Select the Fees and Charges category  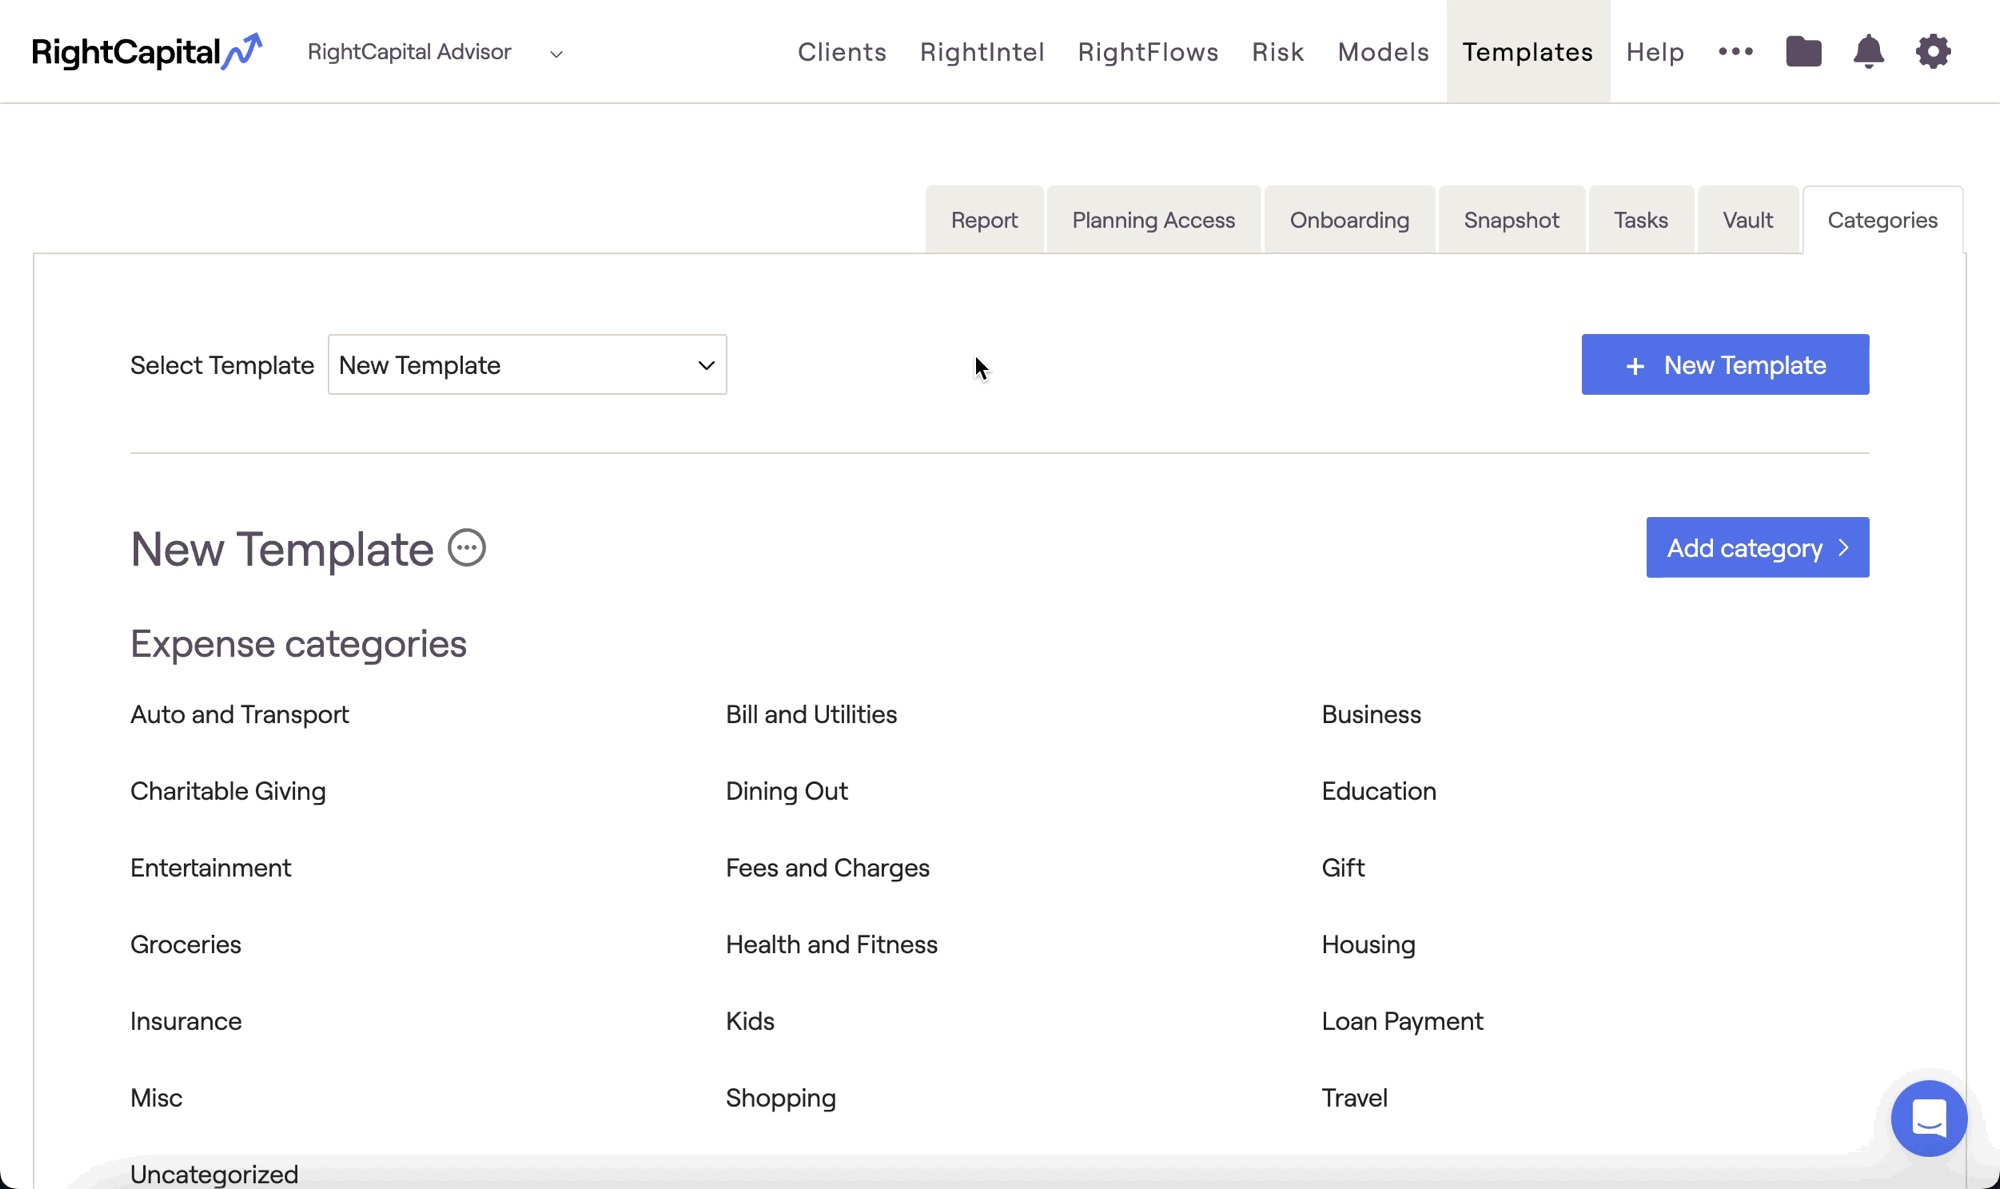[x=828, y=868]
